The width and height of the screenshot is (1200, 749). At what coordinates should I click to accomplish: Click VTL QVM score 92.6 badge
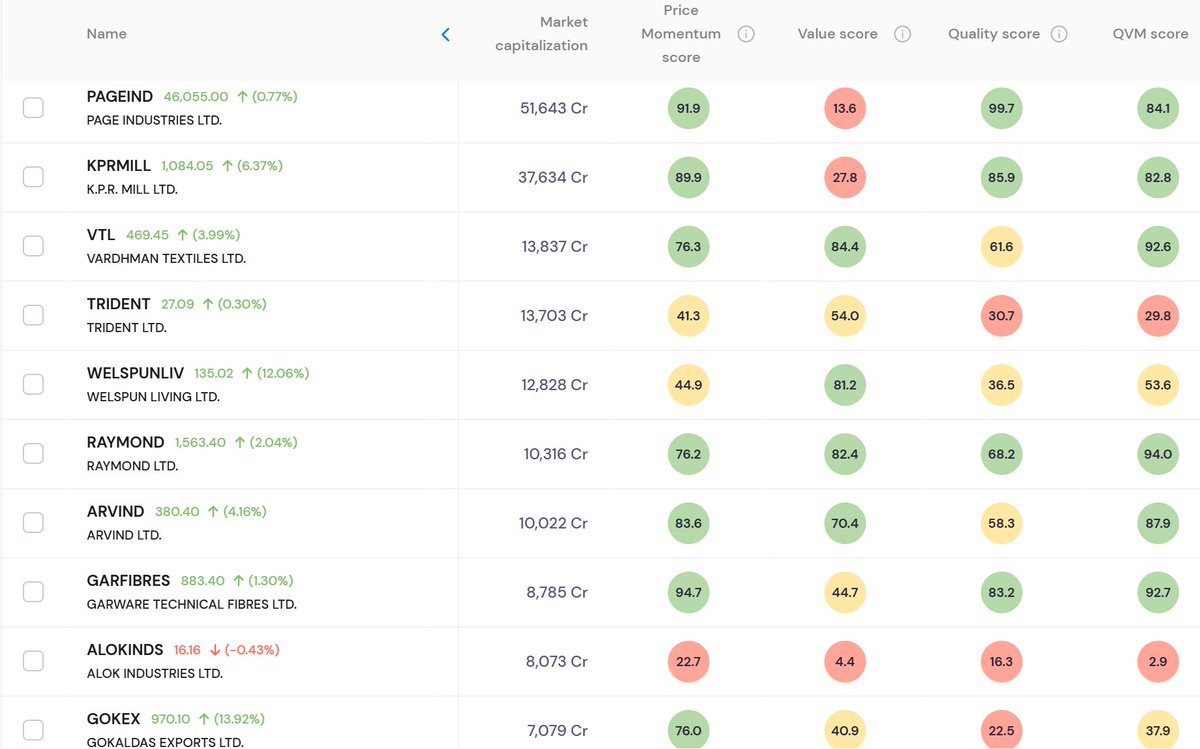1158,246
